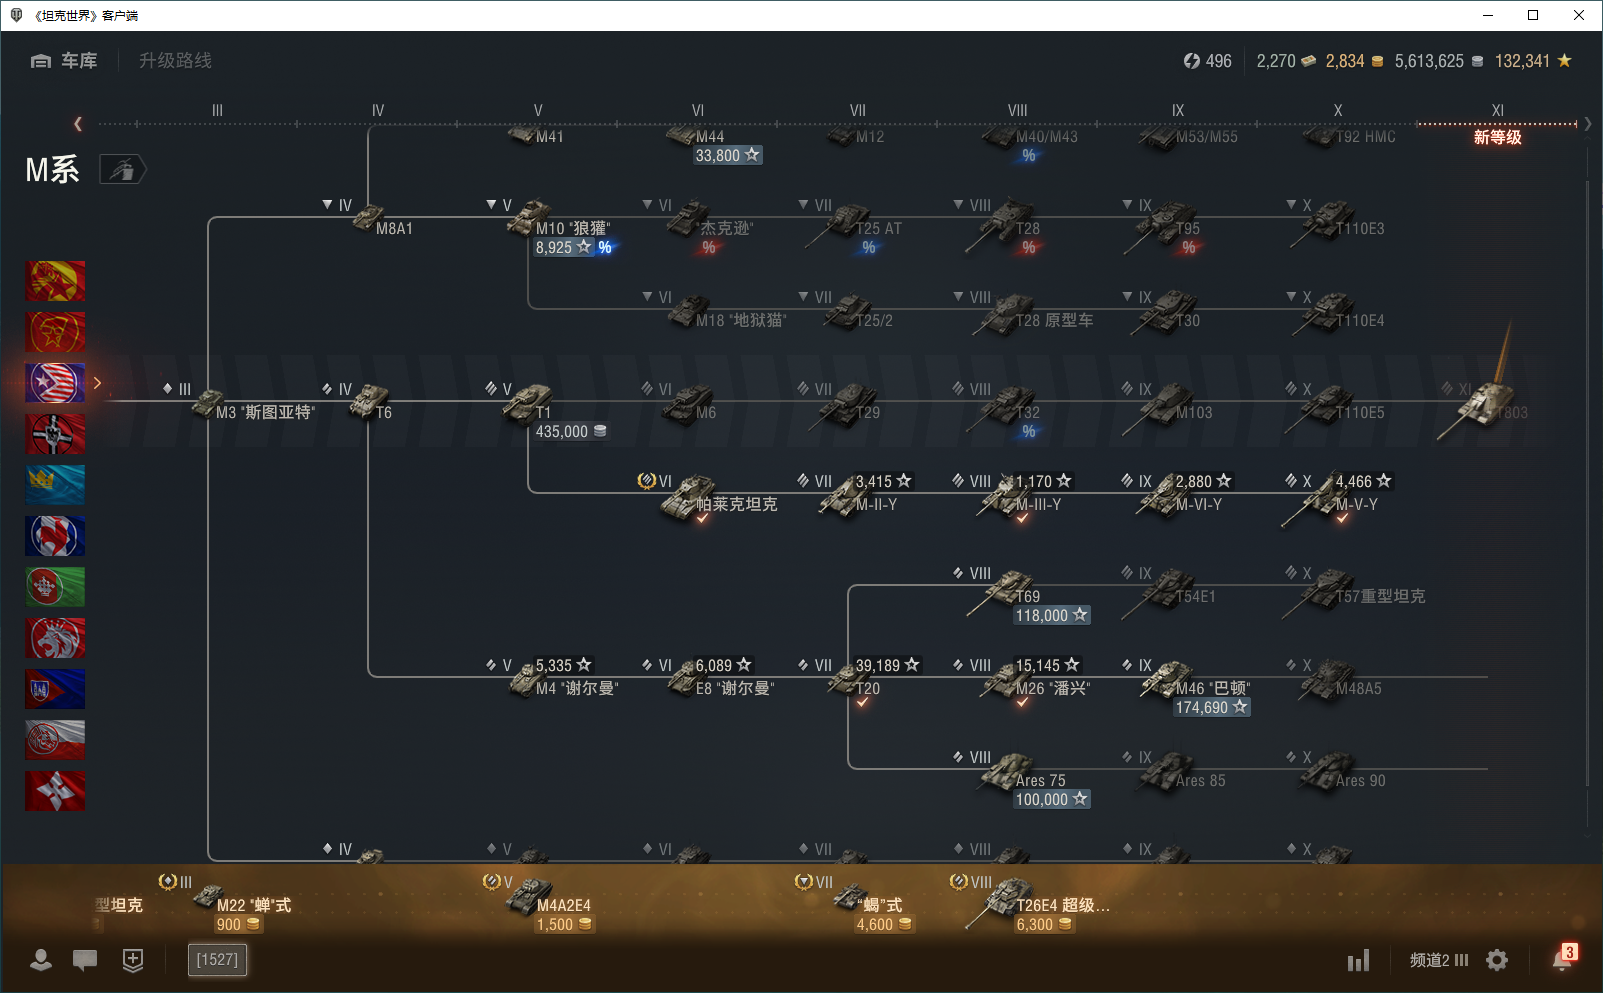Open the chat speech-bubble icon
The height and width of the screenshot is (993, 1603).
point(85,960)
